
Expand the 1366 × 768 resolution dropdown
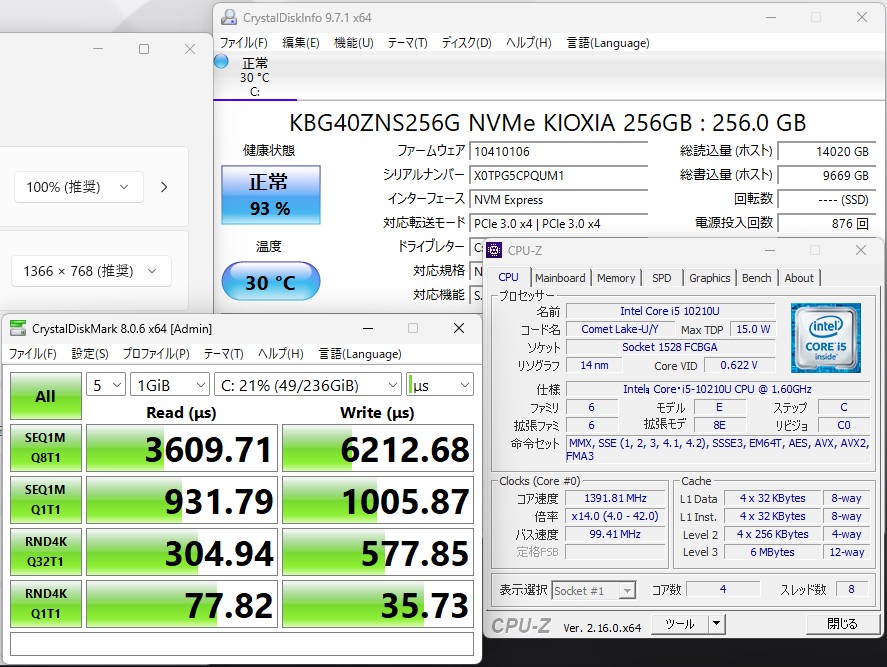(x=91, y=271)
